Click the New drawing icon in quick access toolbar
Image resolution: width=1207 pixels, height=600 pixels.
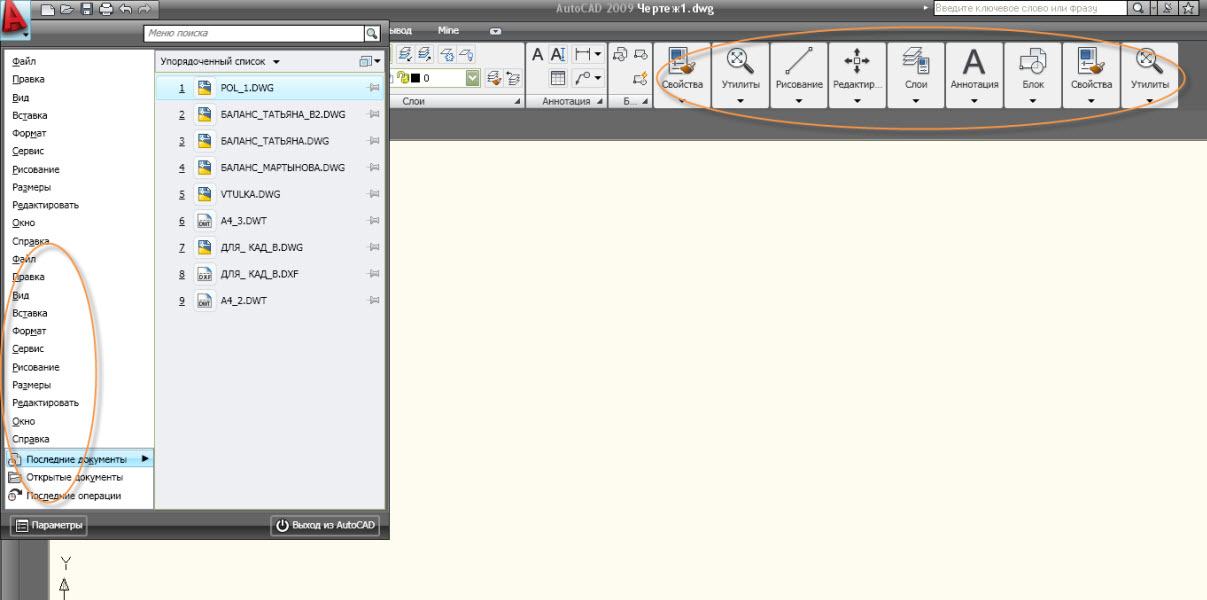pyautogui.click(x=48, y=9)
